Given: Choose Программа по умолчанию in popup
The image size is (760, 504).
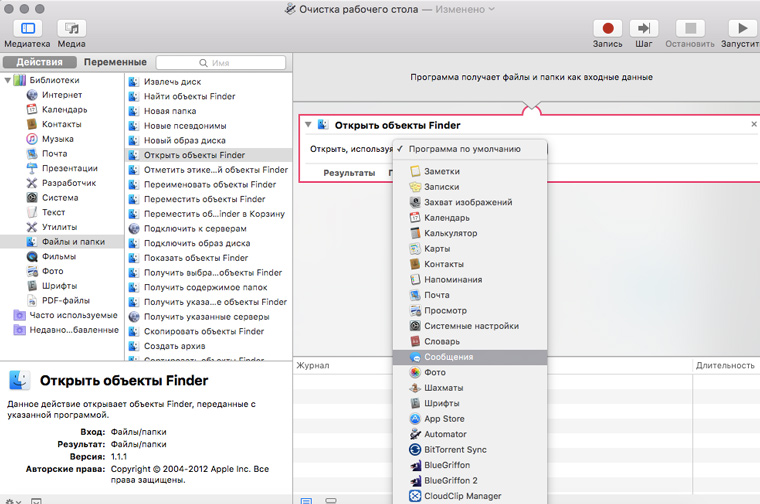Looking at the screenshot, I should 470,149.
